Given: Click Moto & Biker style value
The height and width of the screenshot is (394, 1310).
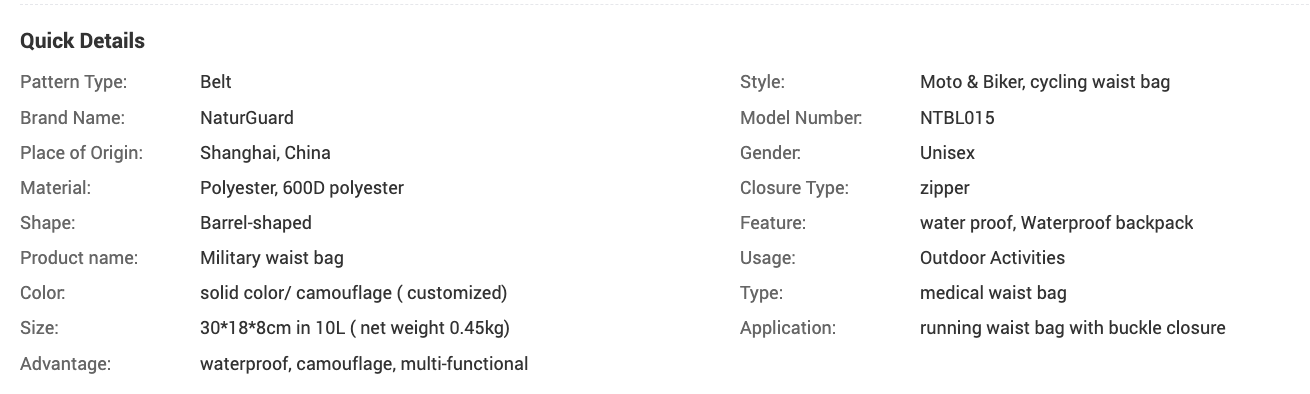Looking at the screenshot, I should click(1045, 82).
